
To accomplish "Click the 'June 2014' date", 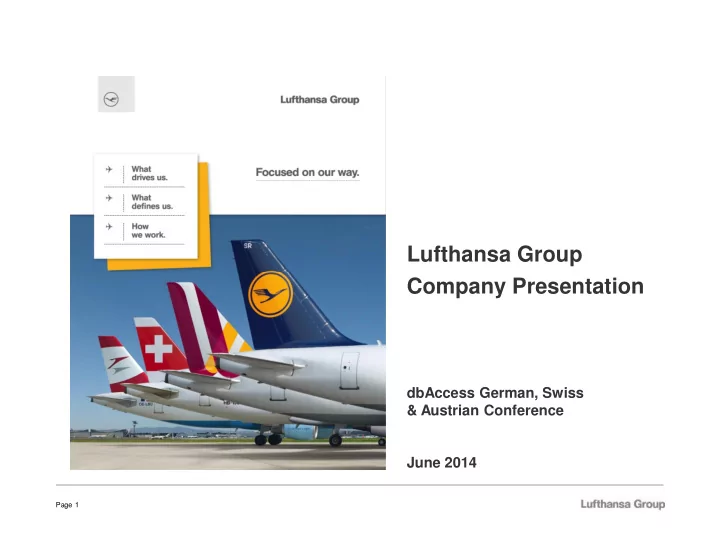I will [441, 462].
